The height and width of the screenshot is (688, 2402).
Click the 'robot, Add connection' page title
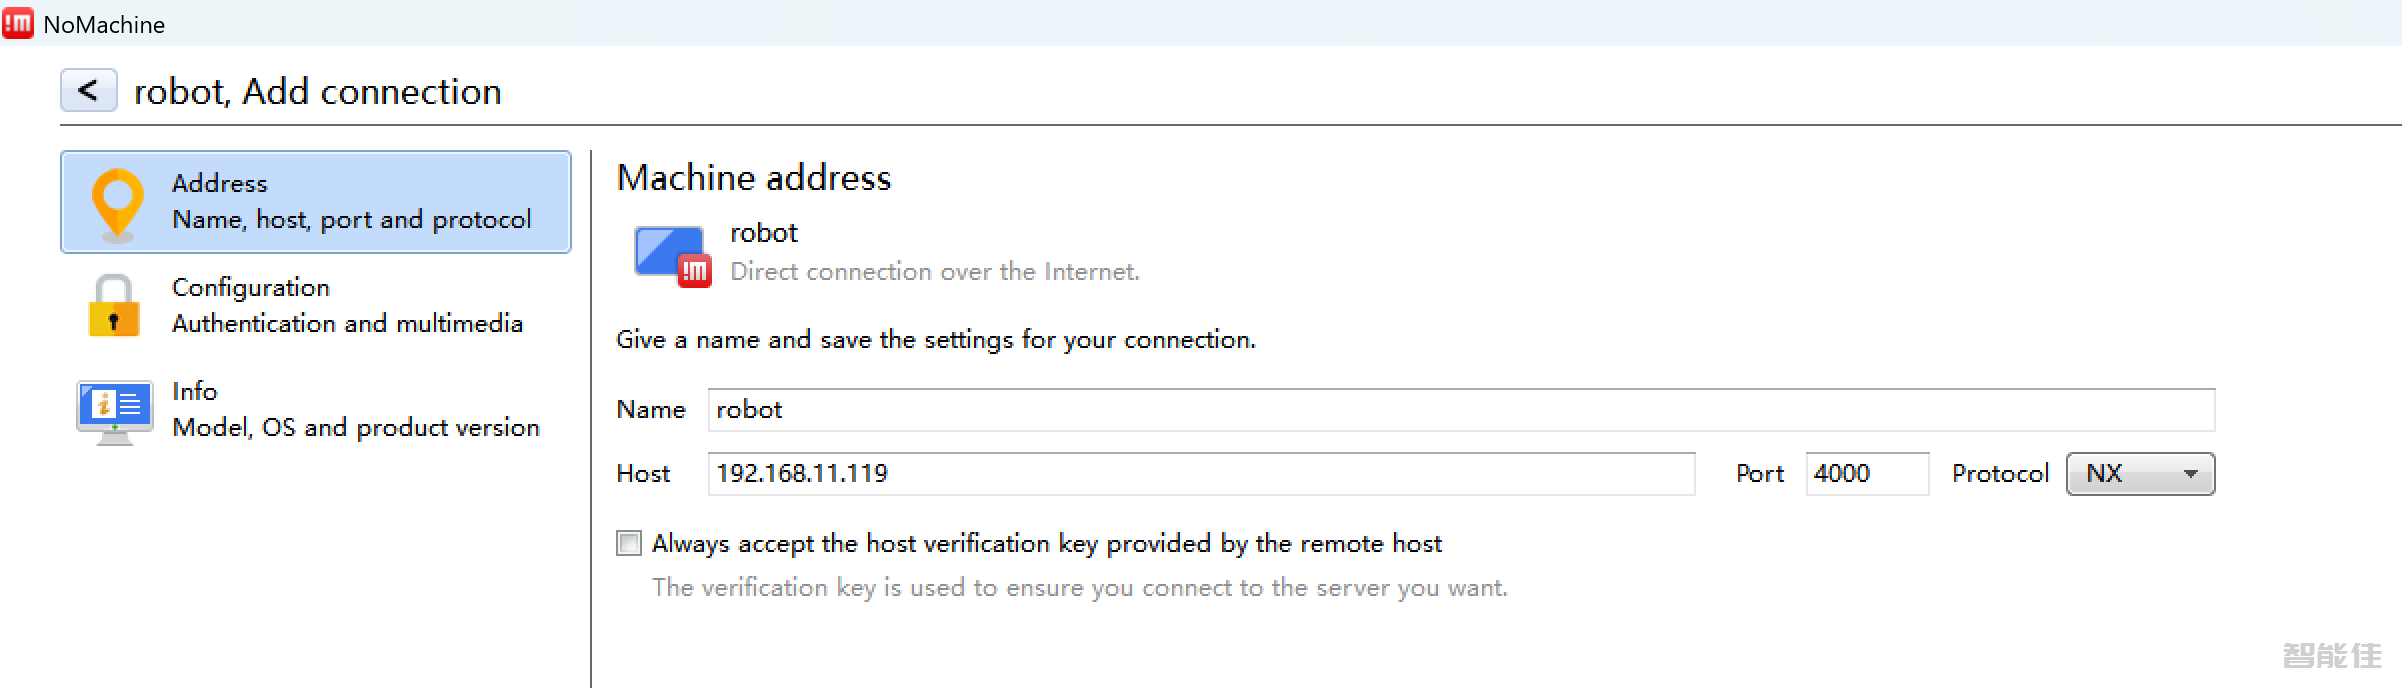(317, 92)
